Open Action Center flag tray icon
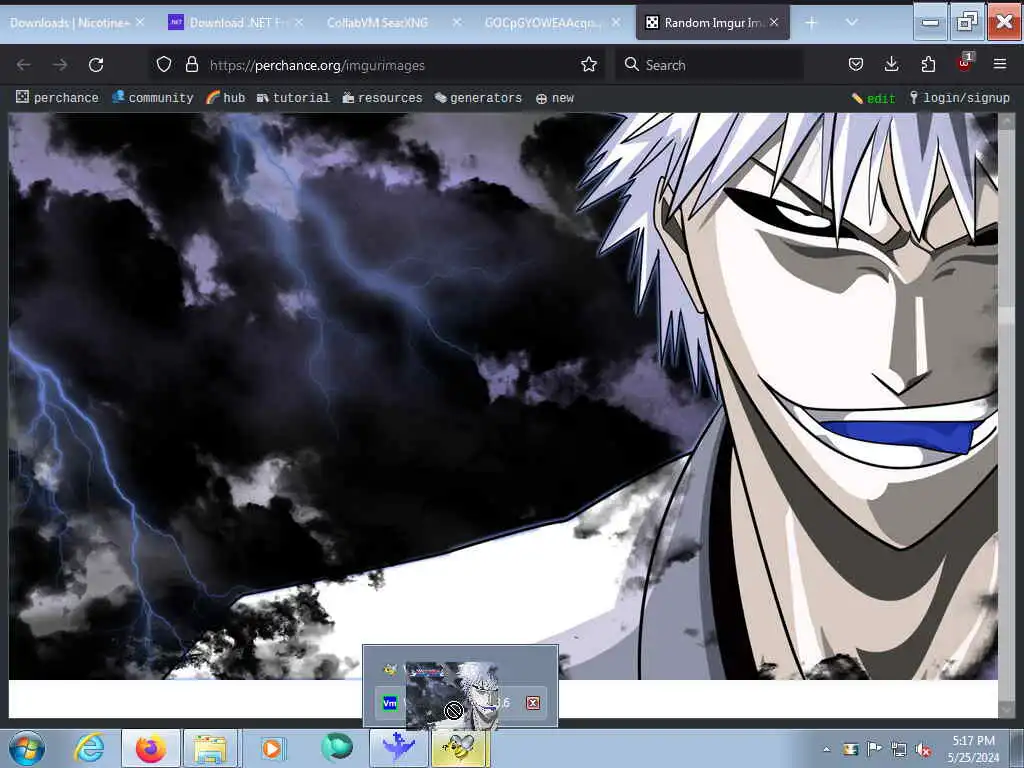This screenshot has height=768, width=1024. (874, 749)
